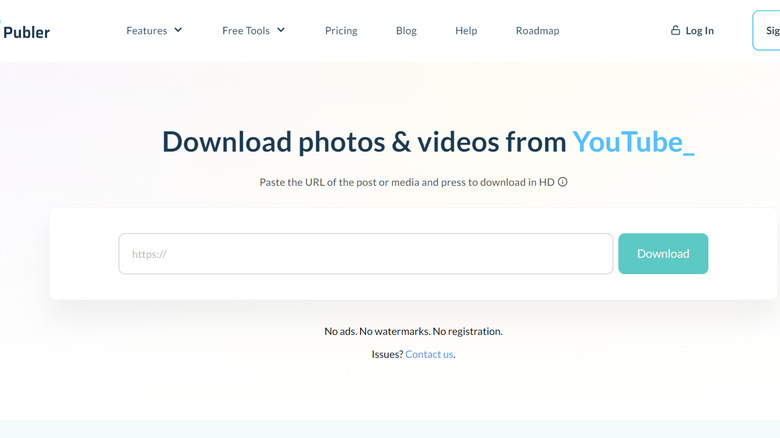This screenshot has width=780, height=438.
Task: Click the teal Download button
Action: 663,254
